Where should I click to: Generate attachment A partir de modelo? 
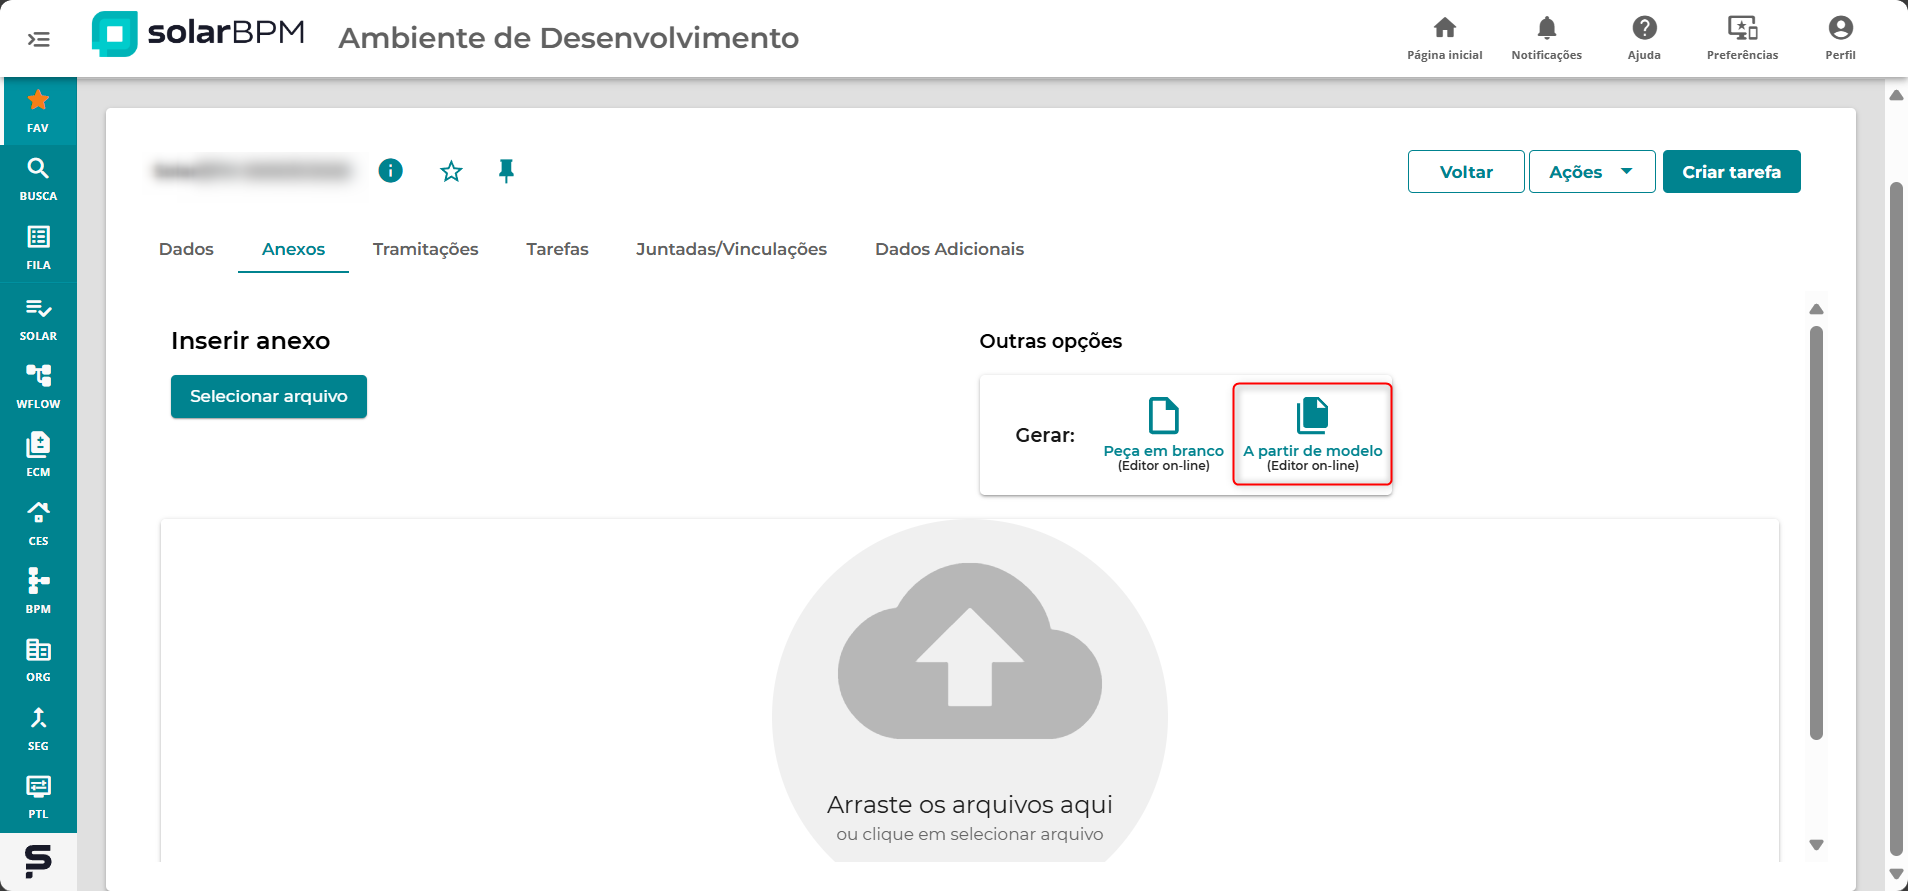(x=1312, y=434)
